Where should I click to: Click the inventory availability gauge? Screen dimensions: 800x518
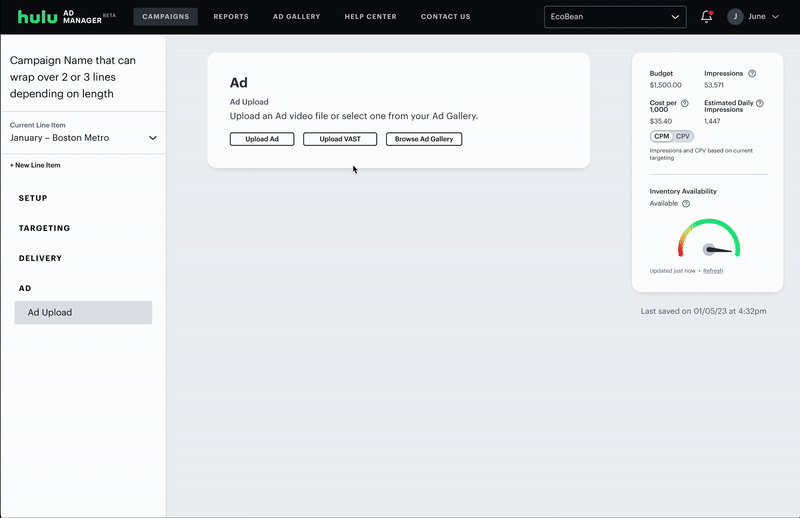[x=709, y=238]
